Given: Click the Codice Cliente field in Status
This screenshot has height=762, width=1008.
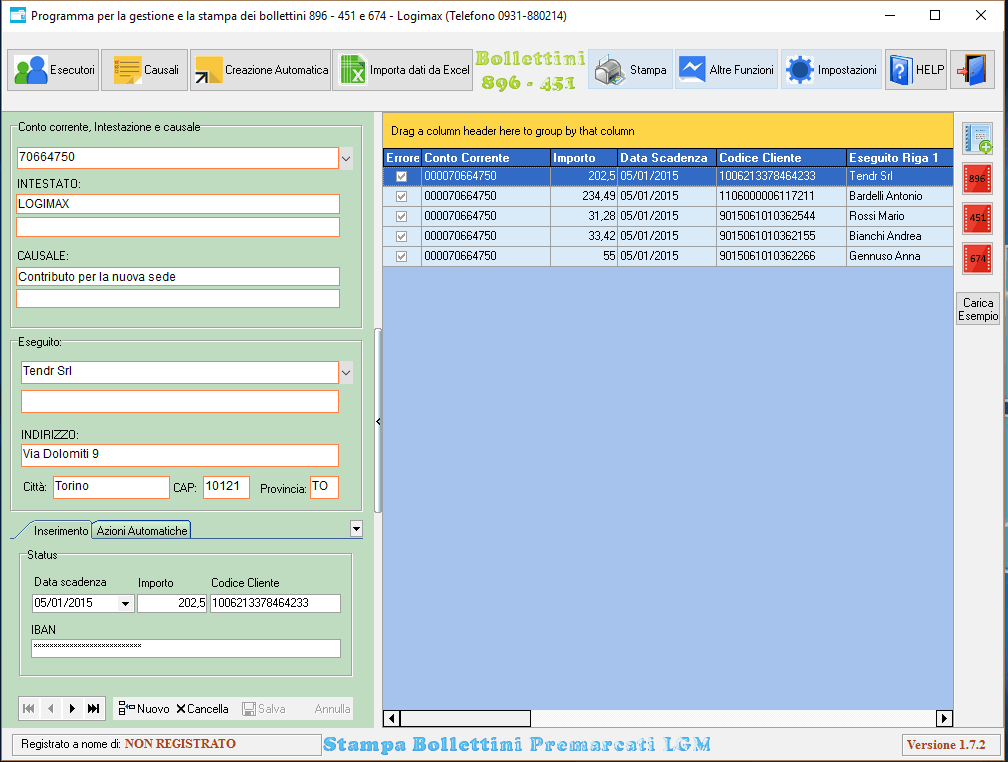Looking at the screenshot, I should [275, 603].
